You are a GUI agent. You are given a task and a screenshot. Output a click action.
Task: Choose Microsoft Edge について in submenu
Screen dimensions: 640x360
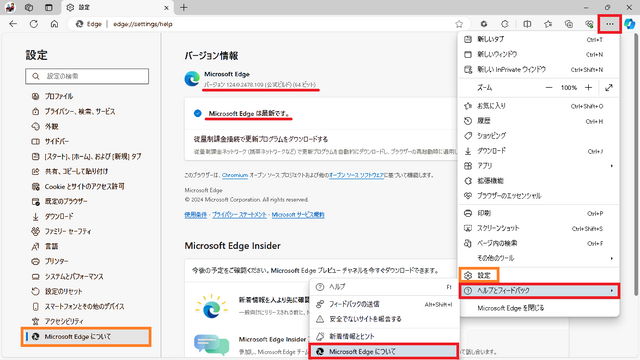(384, 351)
